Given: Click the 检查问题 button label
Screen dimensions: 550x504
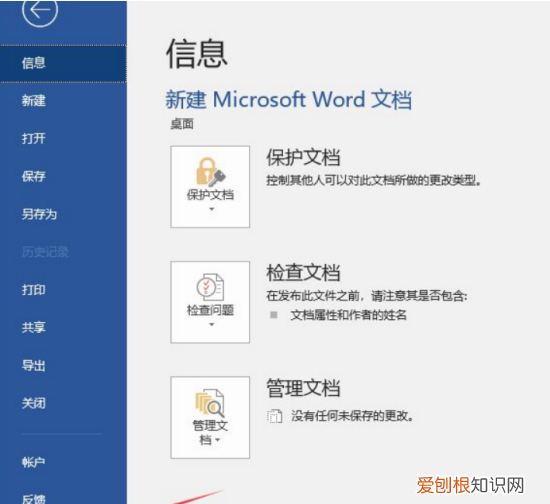Looking at the screenshot, I should pyautogui.click(x=210, y=310).
